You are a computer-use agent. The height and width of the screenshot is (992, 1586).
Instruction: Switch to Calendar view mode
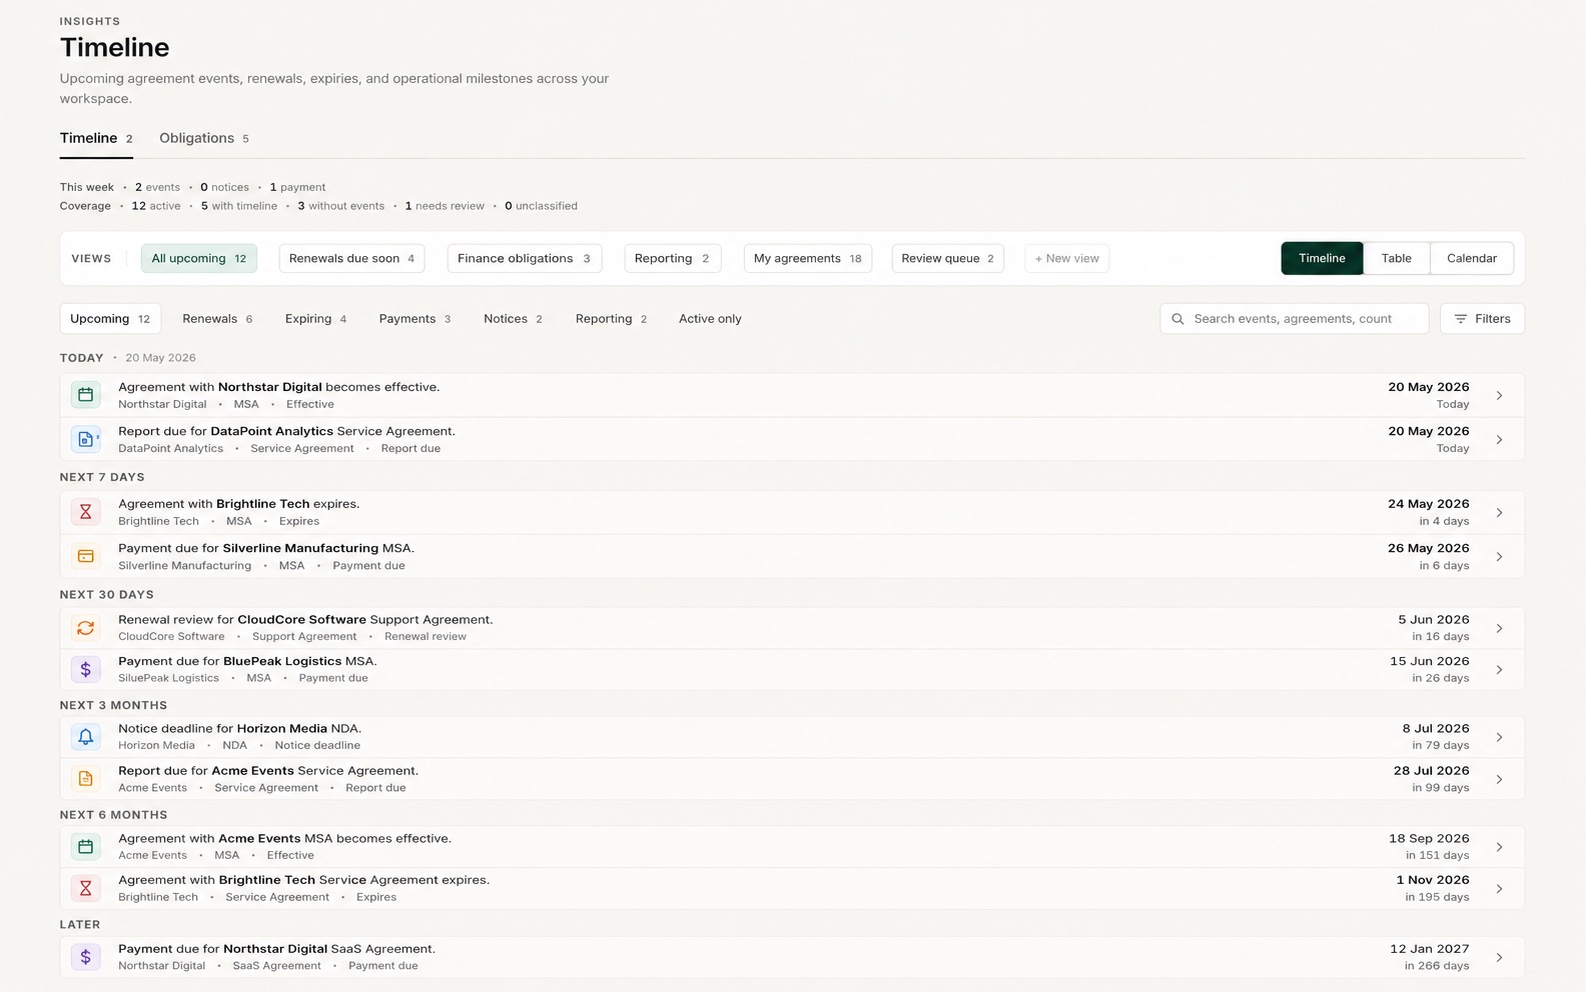click(1472, 258)
